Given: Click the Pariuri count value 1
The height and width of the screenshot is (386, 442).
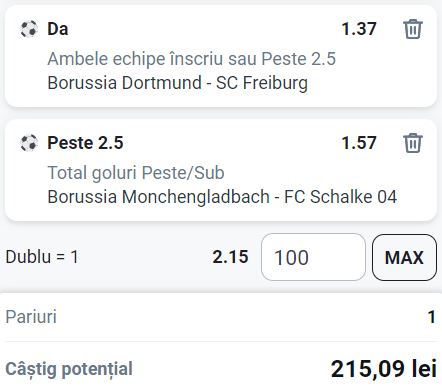Looking at the screenshot, I should 432,317.
